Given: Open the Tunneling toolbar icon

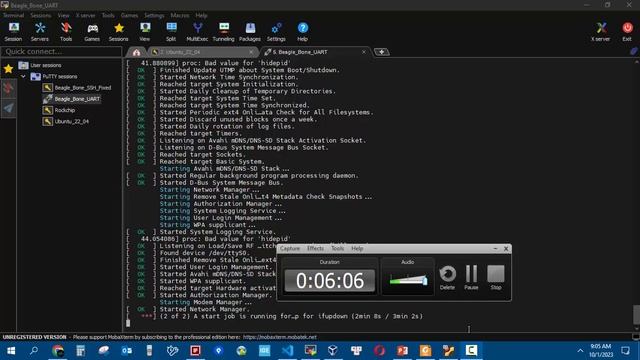Looking at the screenshot, I should [x=224, y=32].
